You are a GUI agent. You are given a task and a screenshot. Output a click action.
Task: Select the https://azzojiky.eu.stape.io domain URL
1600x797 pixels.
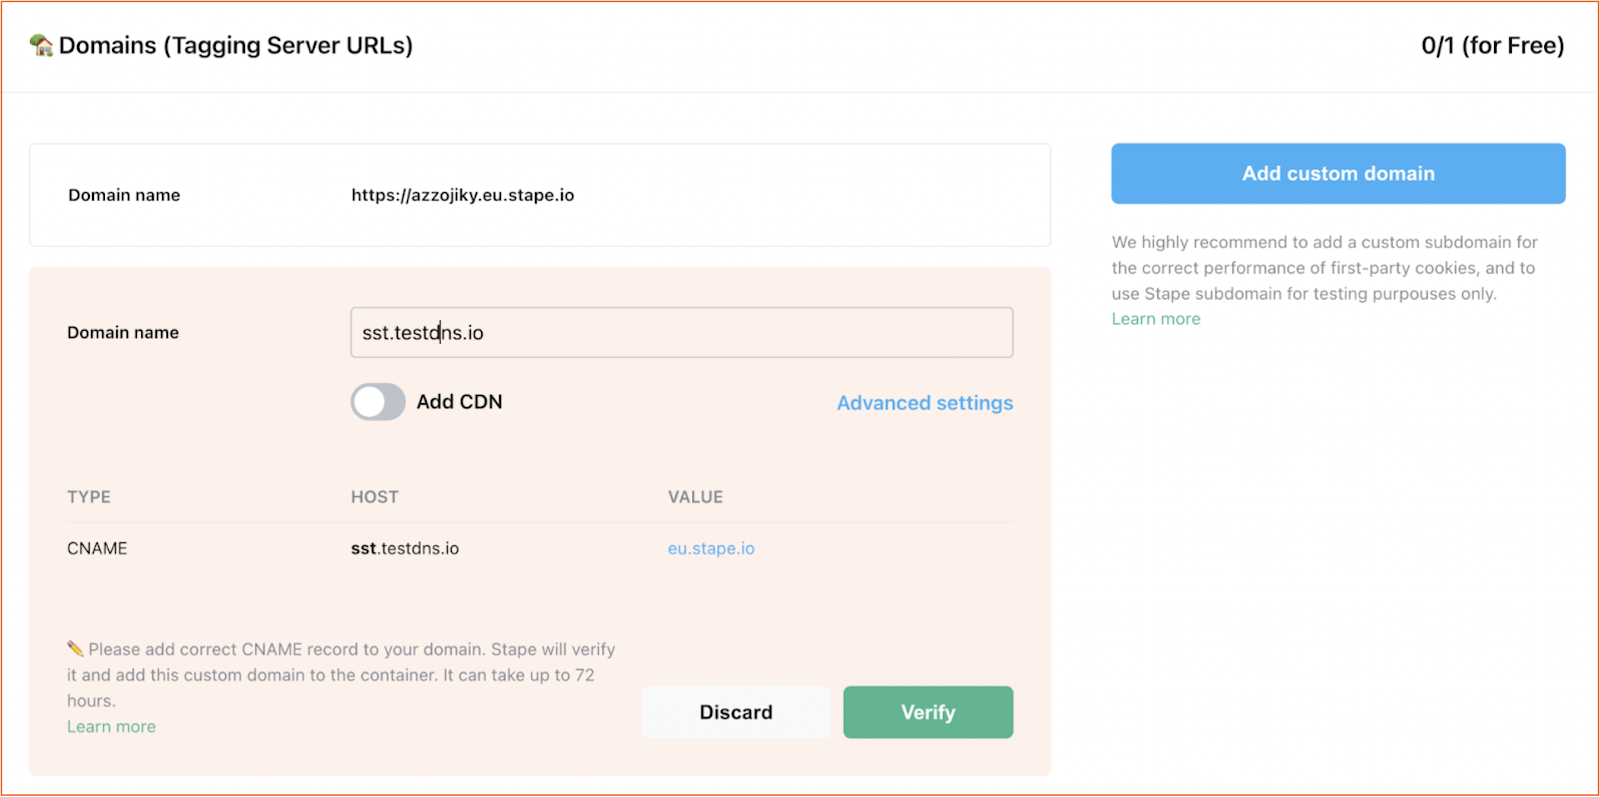pos(462,195)
